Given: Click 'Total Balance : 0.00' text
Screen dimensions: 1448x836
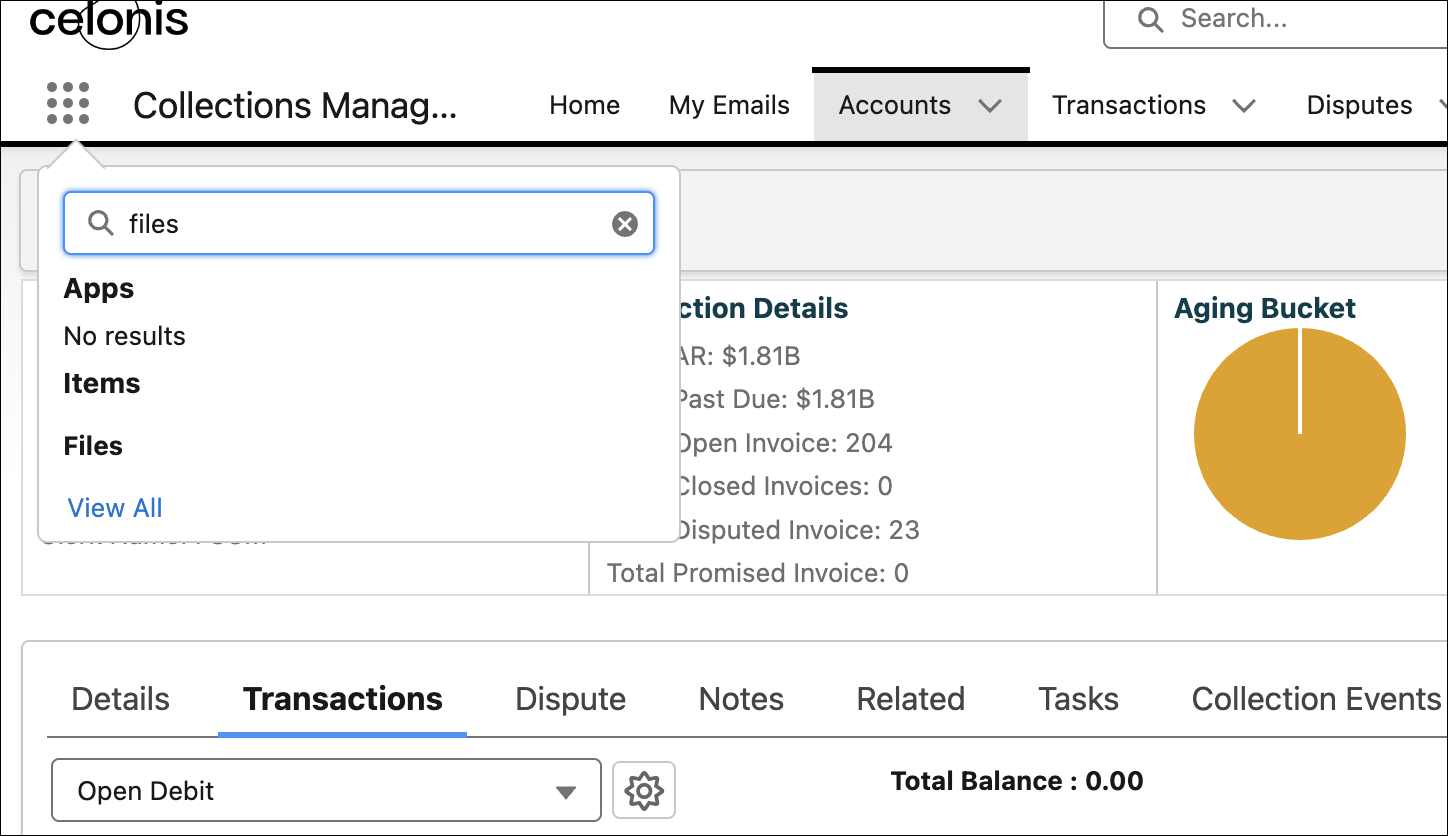Looking at the screenshot, I should 1017,781.
